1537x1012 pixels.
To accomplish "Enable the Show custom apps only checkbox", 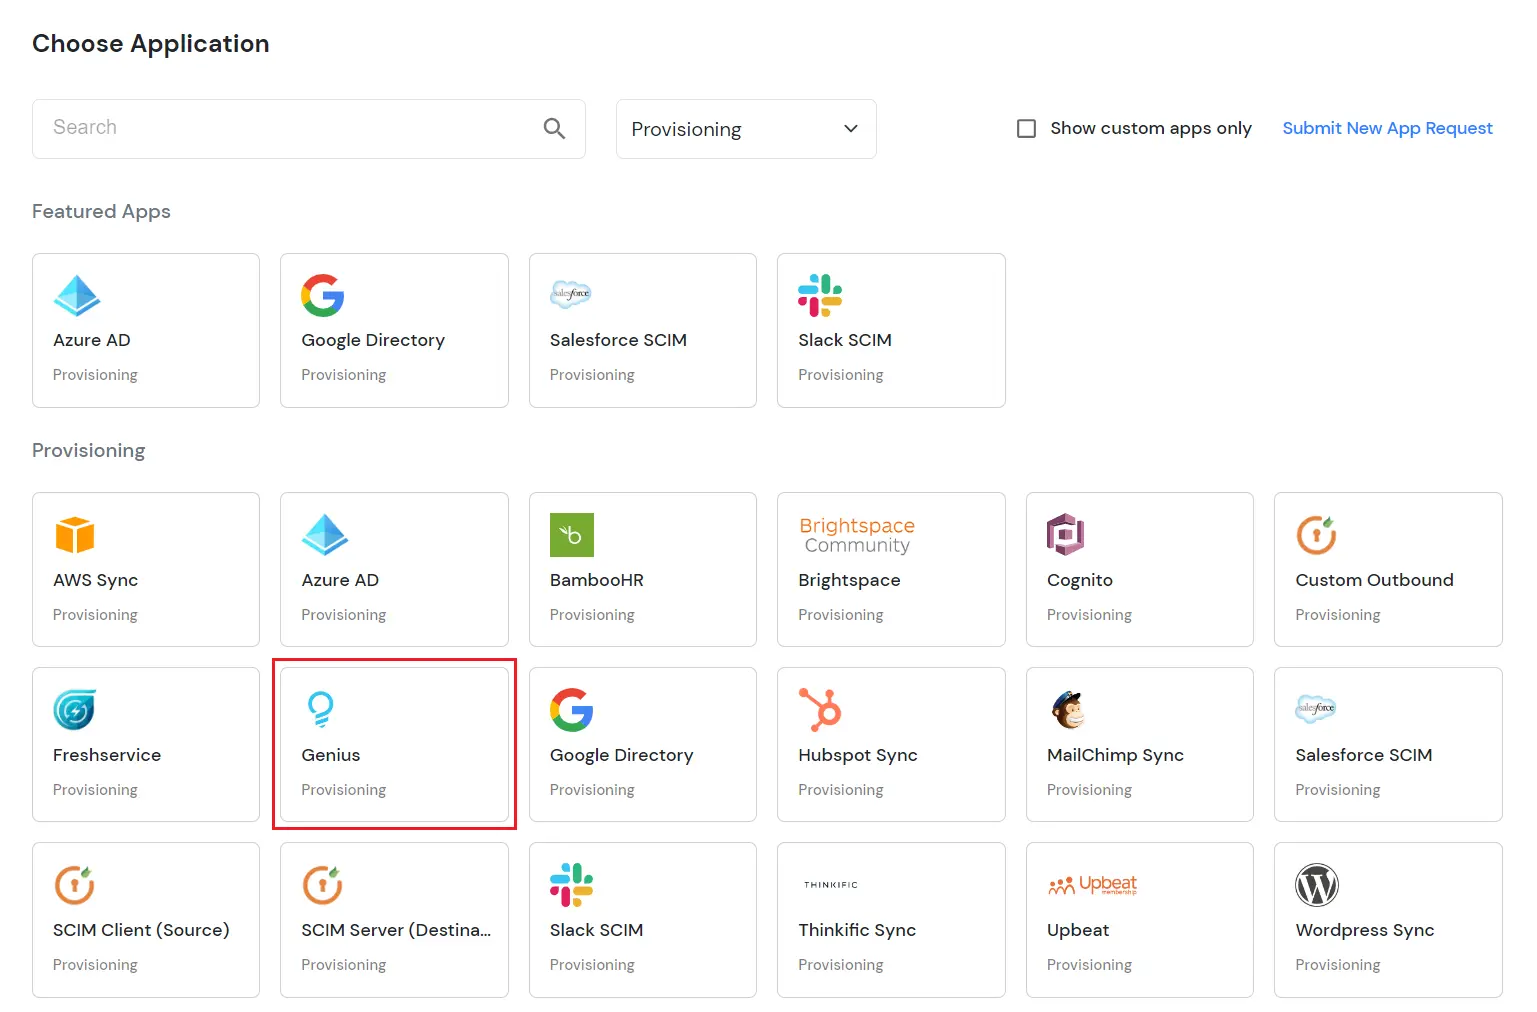I will point(1026,128).
